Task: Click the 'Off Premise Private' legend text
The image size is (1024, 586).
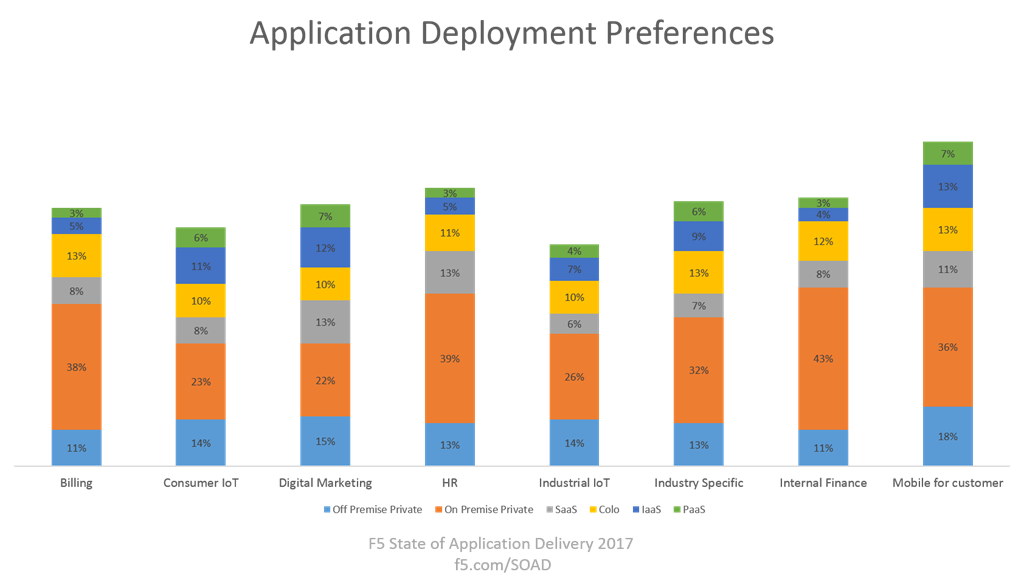Action: [377, 510]
